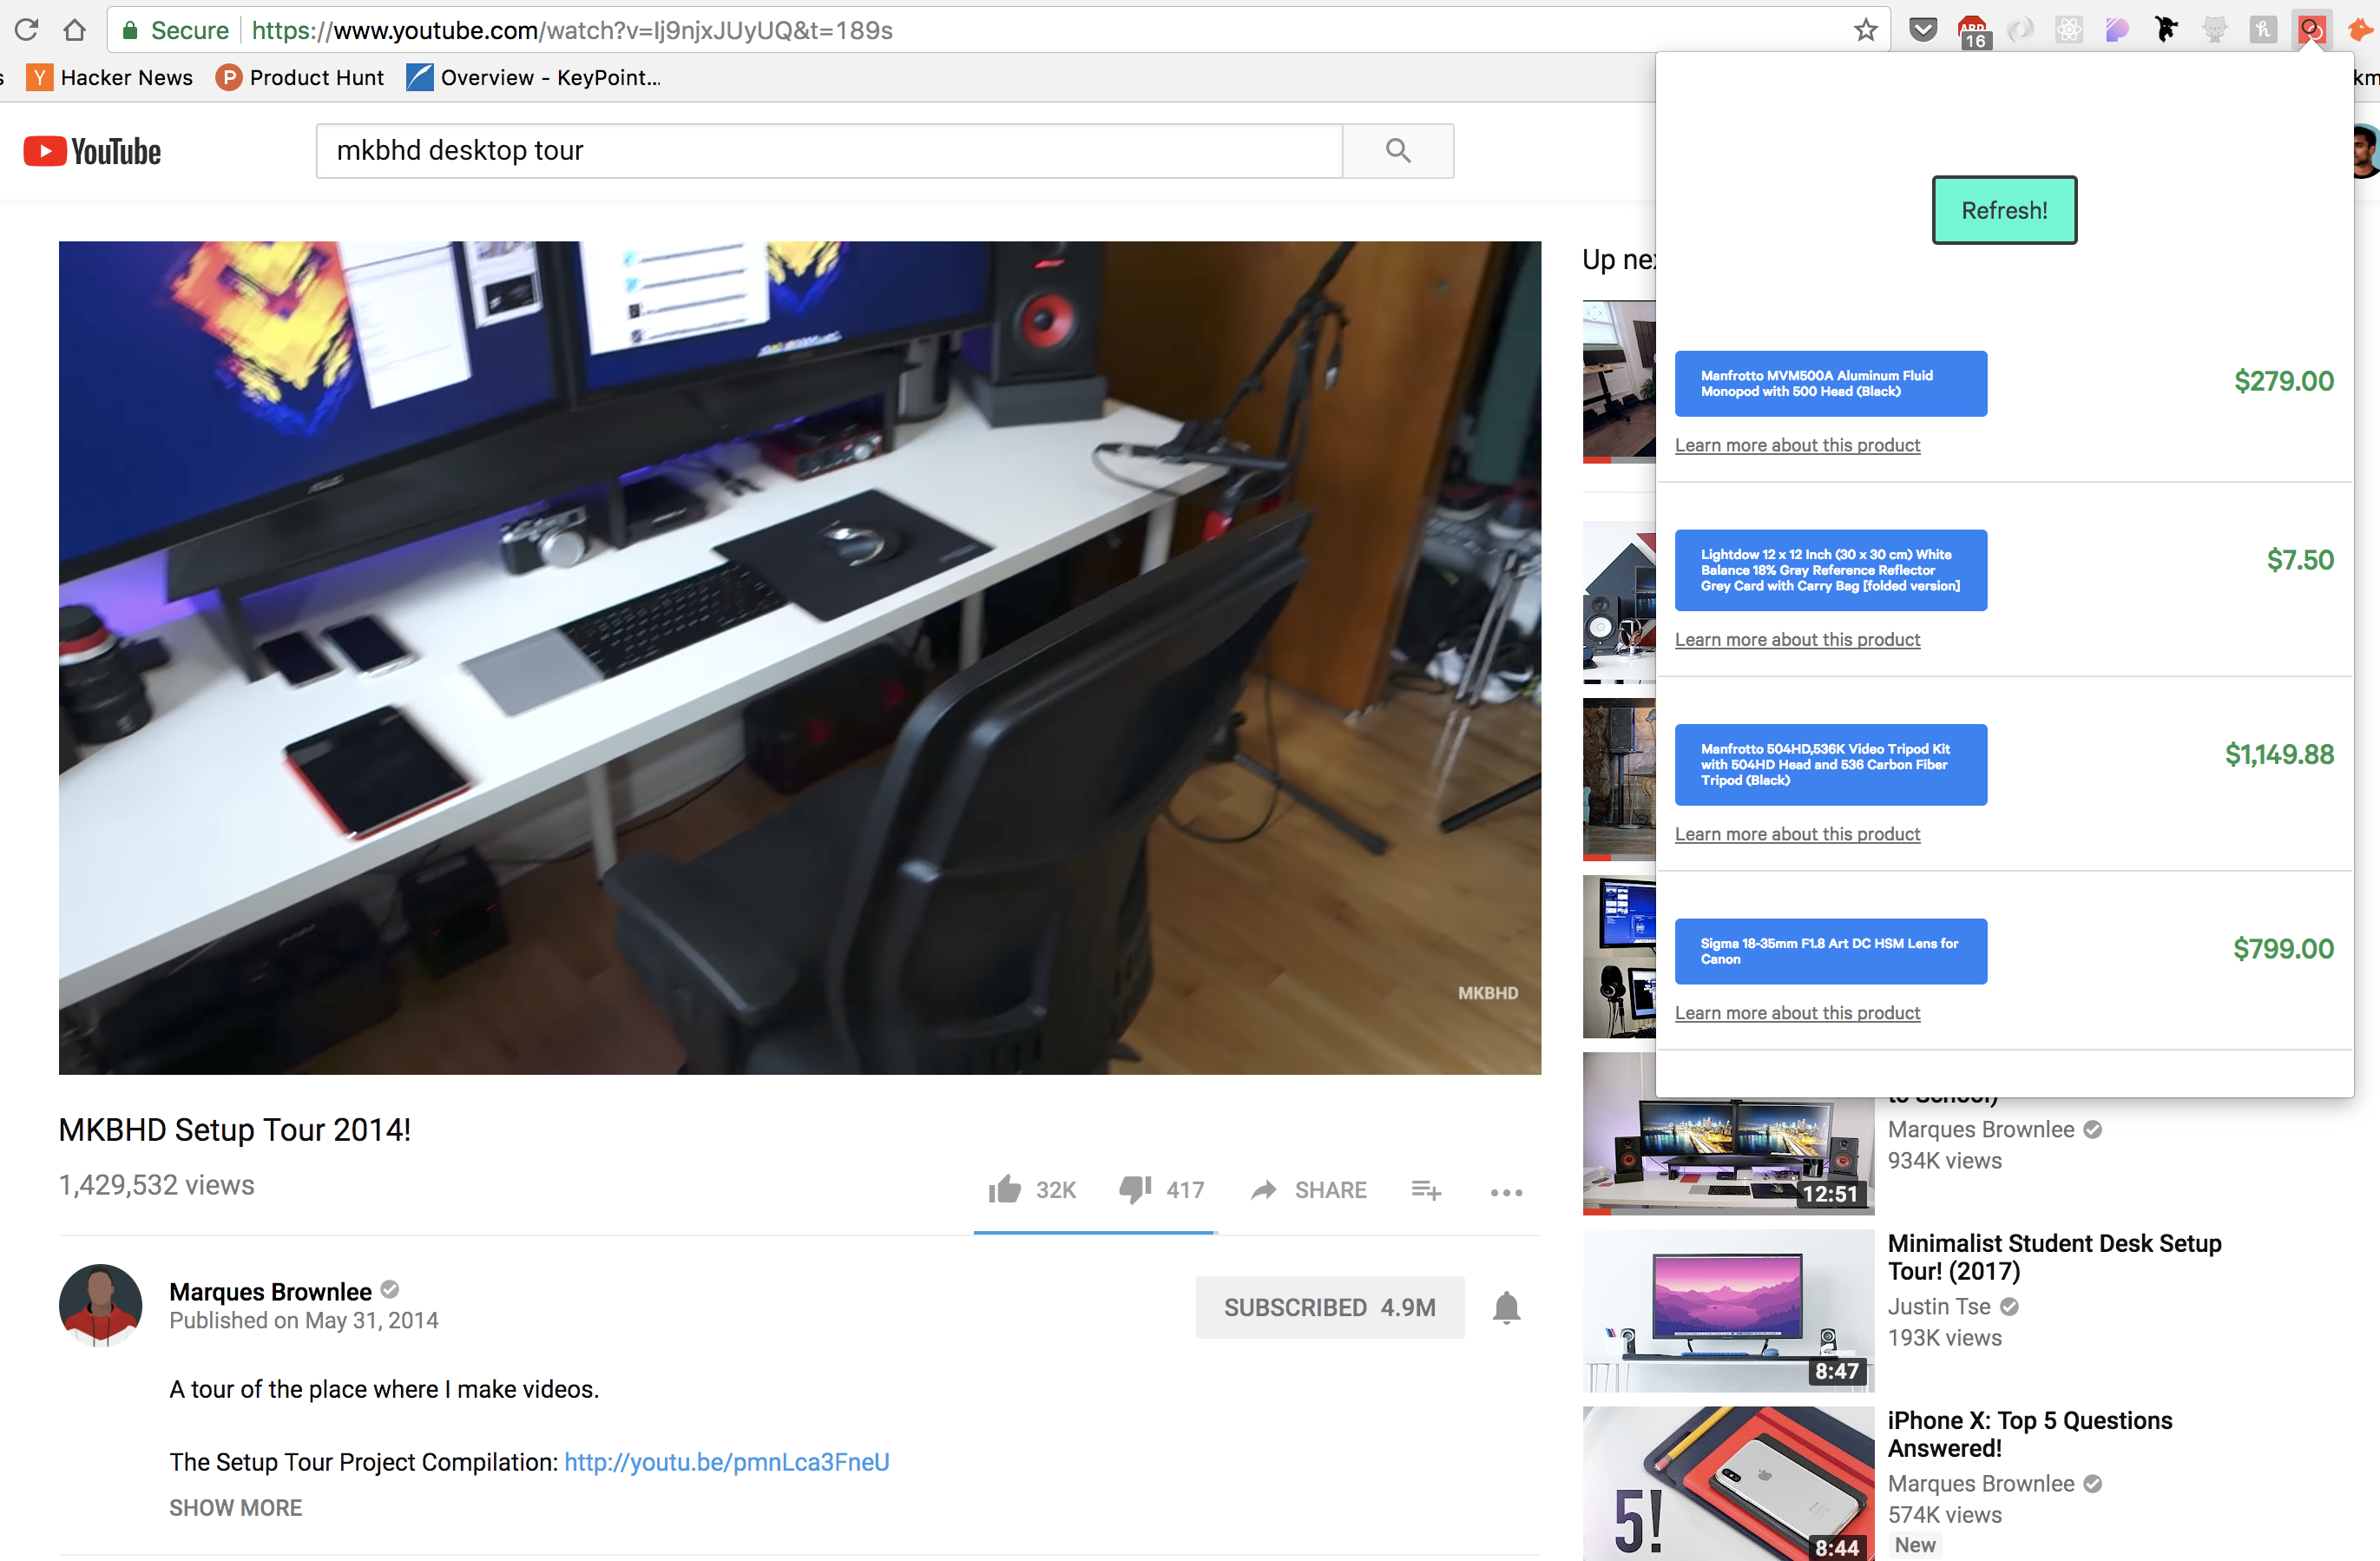Learn more about the Manfrotto monopod product
Image resolution: width=2380 pixels, height=1561 pixels.
tap(1797, 445)
